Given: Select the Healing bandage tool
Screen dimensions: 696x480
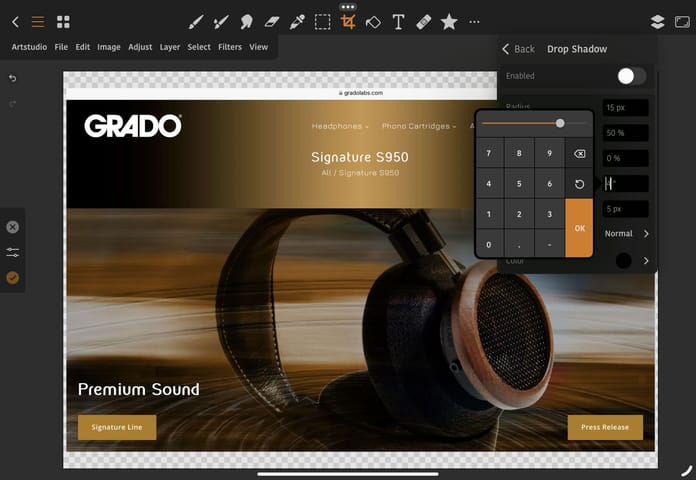Looking at the screenshot, I should point(423,22).
